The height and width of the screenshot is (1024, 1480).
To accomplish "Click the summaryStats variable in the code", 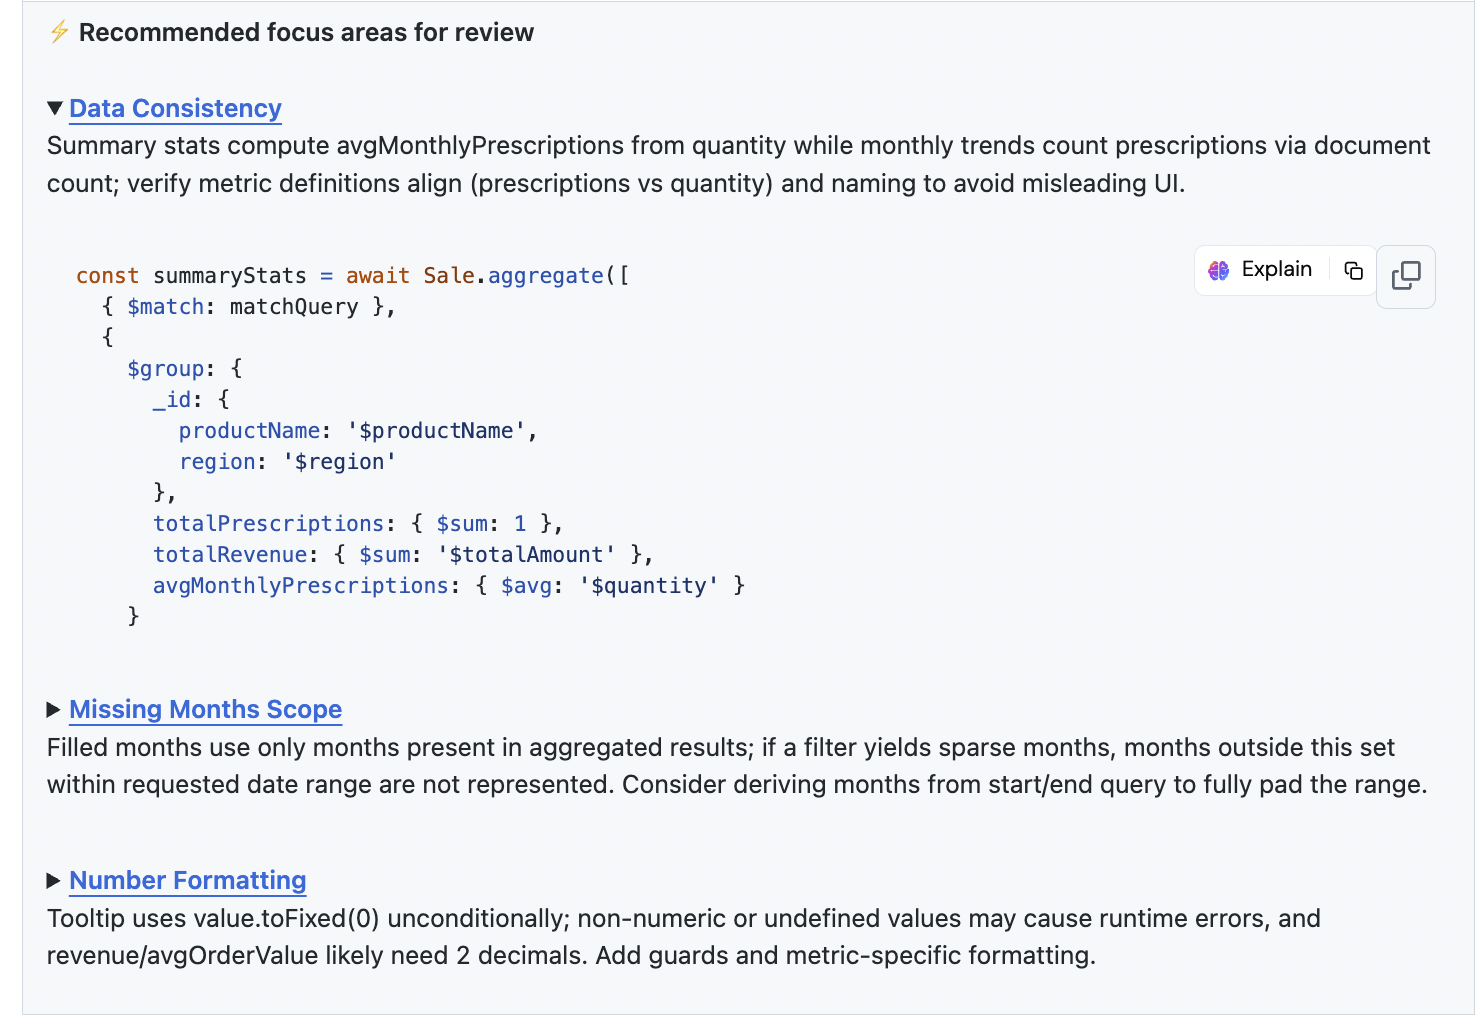I will click(x=229, y=276).
